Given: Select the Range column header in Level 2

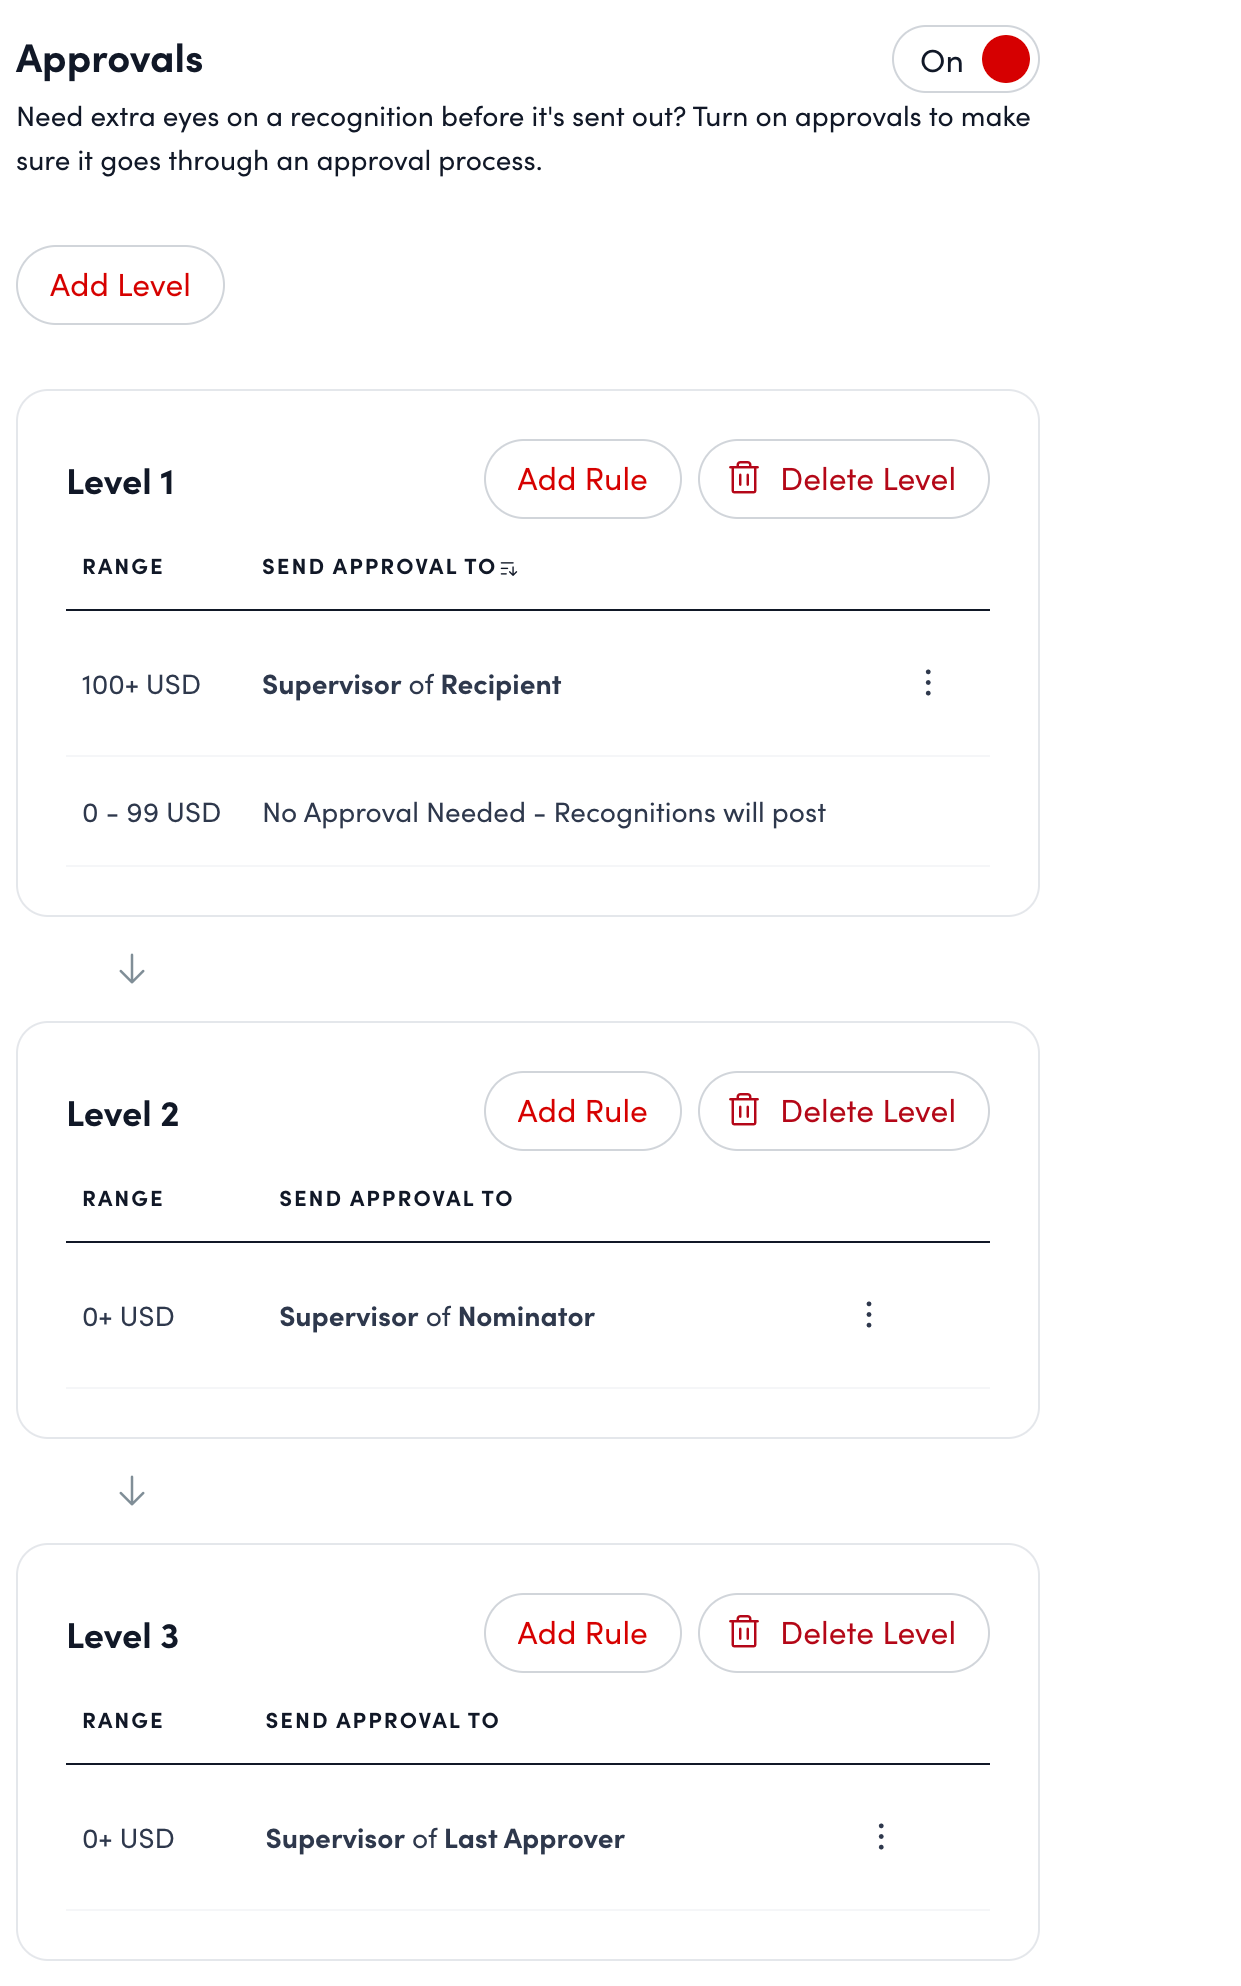Looking at the screenshot, I should click(122, 1198).
